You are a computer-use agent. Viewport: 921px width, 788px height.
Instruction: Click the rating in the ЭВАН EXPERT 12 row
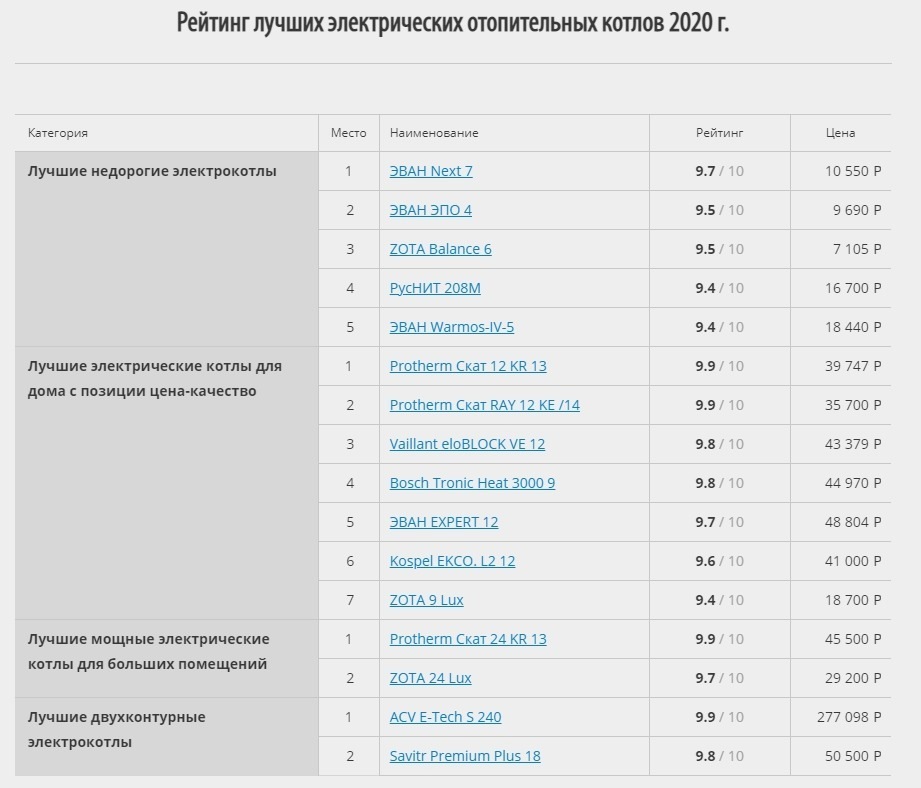click(720, 522)
